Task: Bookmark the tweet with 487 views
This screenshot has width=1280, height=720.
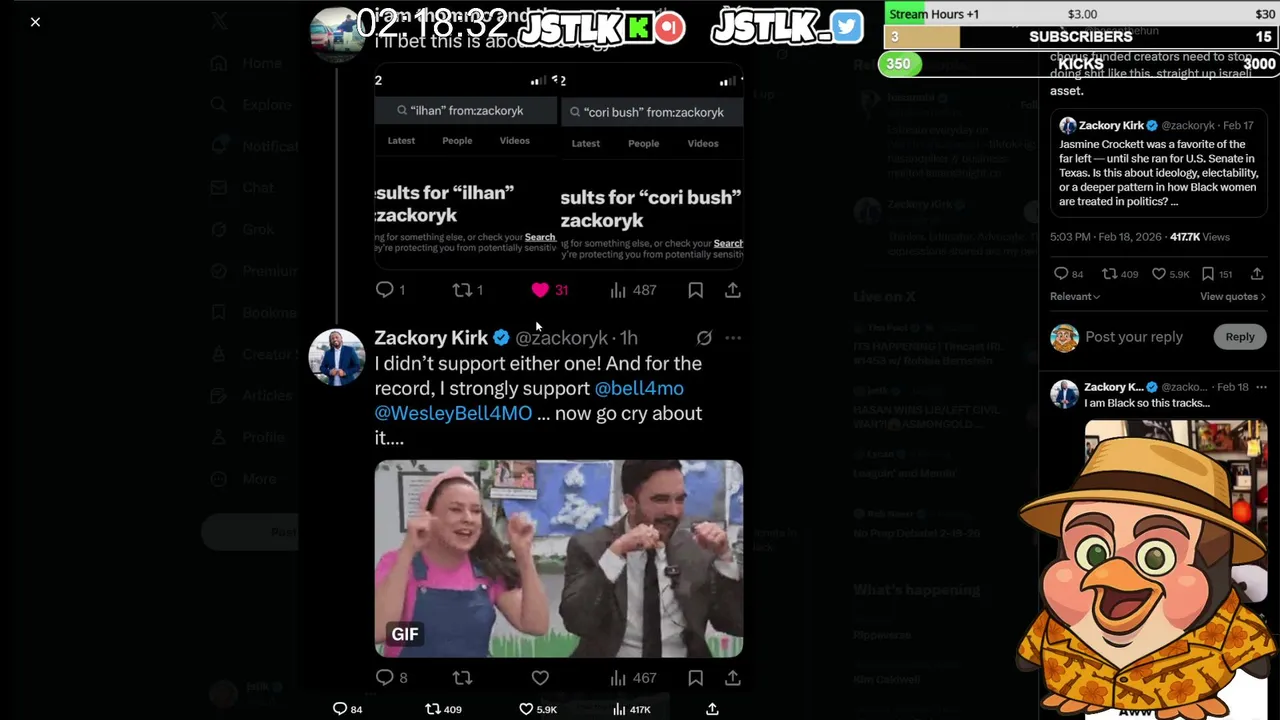Action: click(x=695, y=290)
